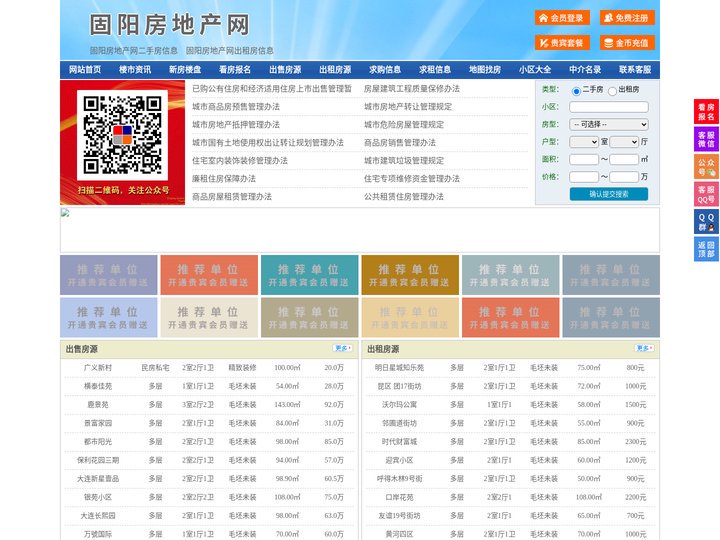Viewport: 720px width, 540px height.
Task: Click 更多 in 出租房源 header
Action: [644, 349]
